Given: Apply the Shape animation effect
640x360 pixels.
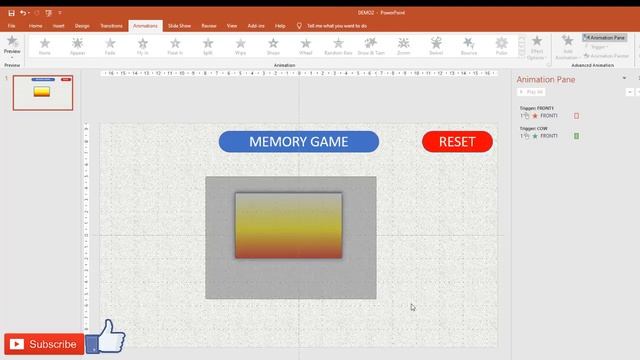Looking at the screenshot, I should click(273, 46).
